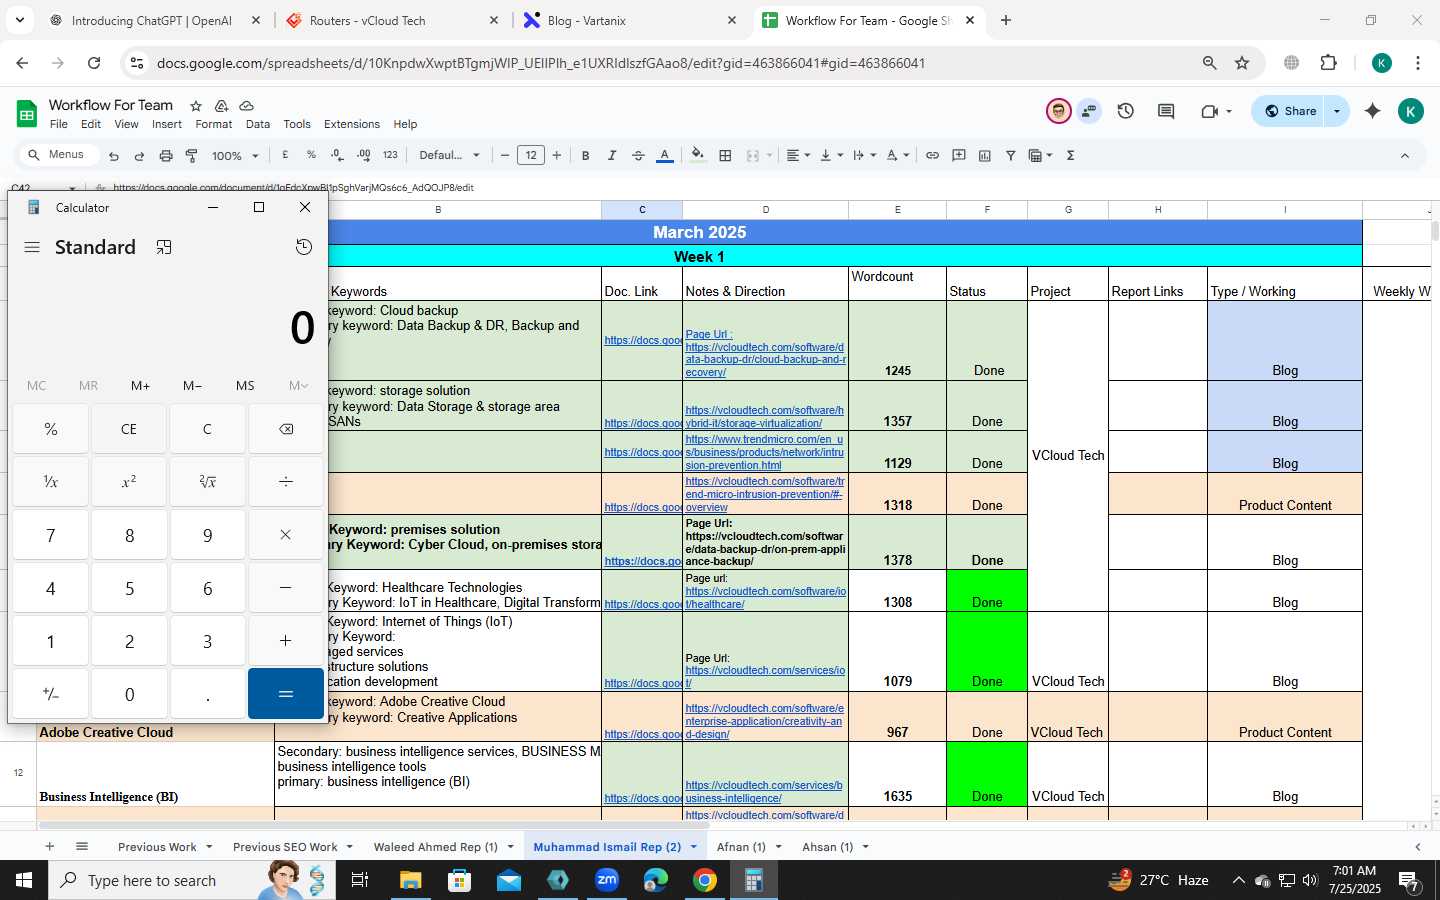Click the Share button
The width and height of the screenshot is (1440, 900).
(x=1290, y=111)
